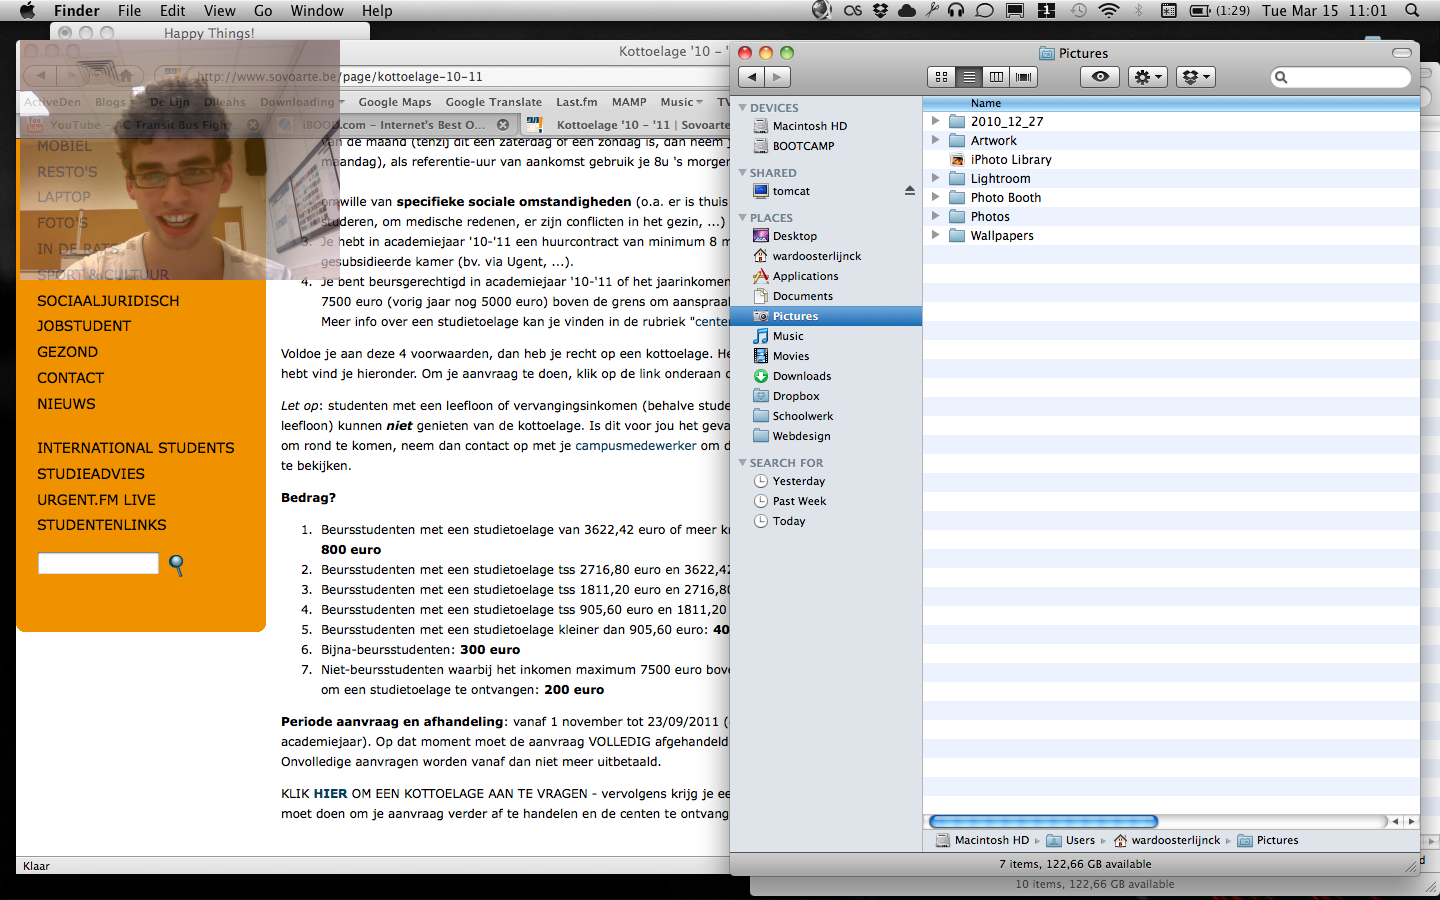This screenshot has height=900, width=1440.
Task: Open Movies in Finder sidebar
Action: coord(791,356)
